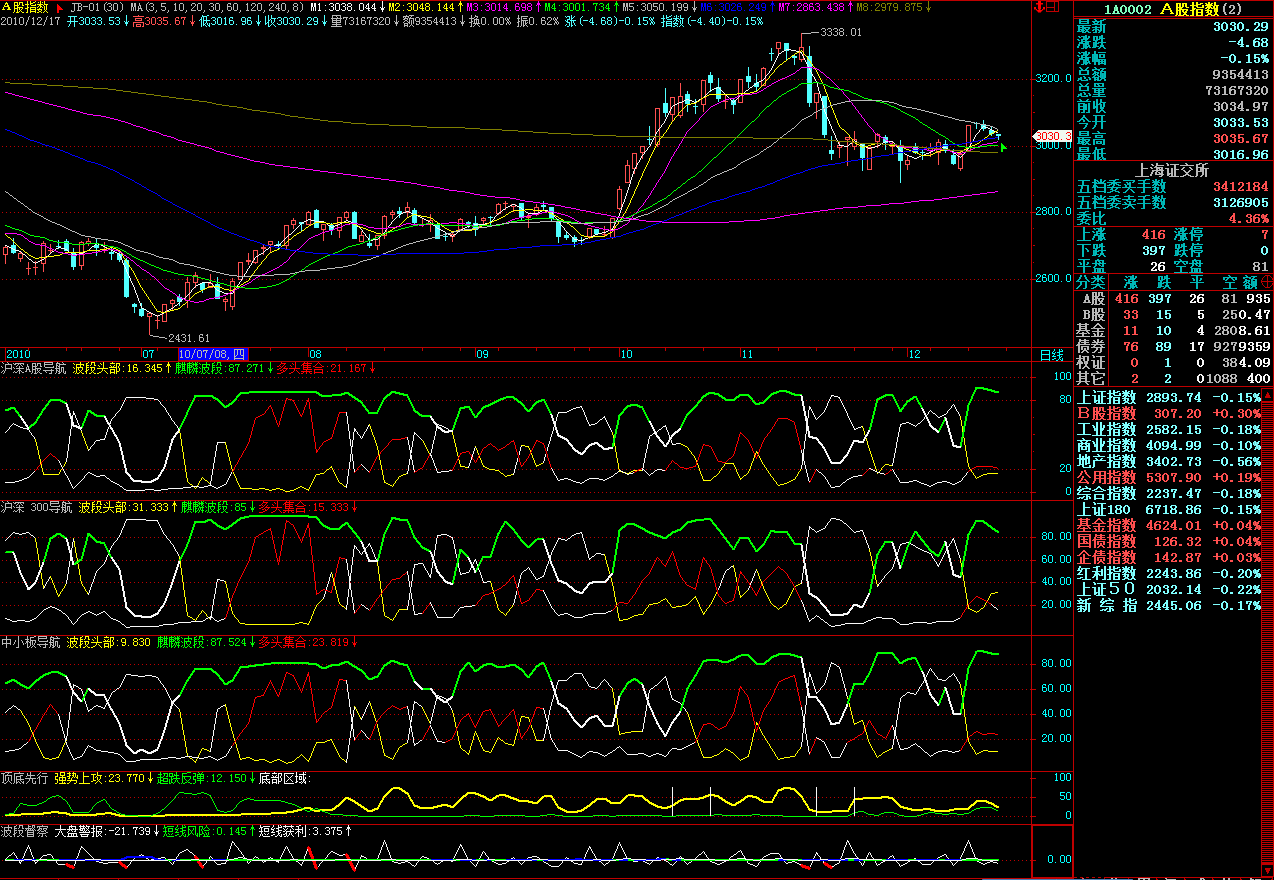Select B股指数 row
The image size is (1274, 880).
tap(1168, 414)
